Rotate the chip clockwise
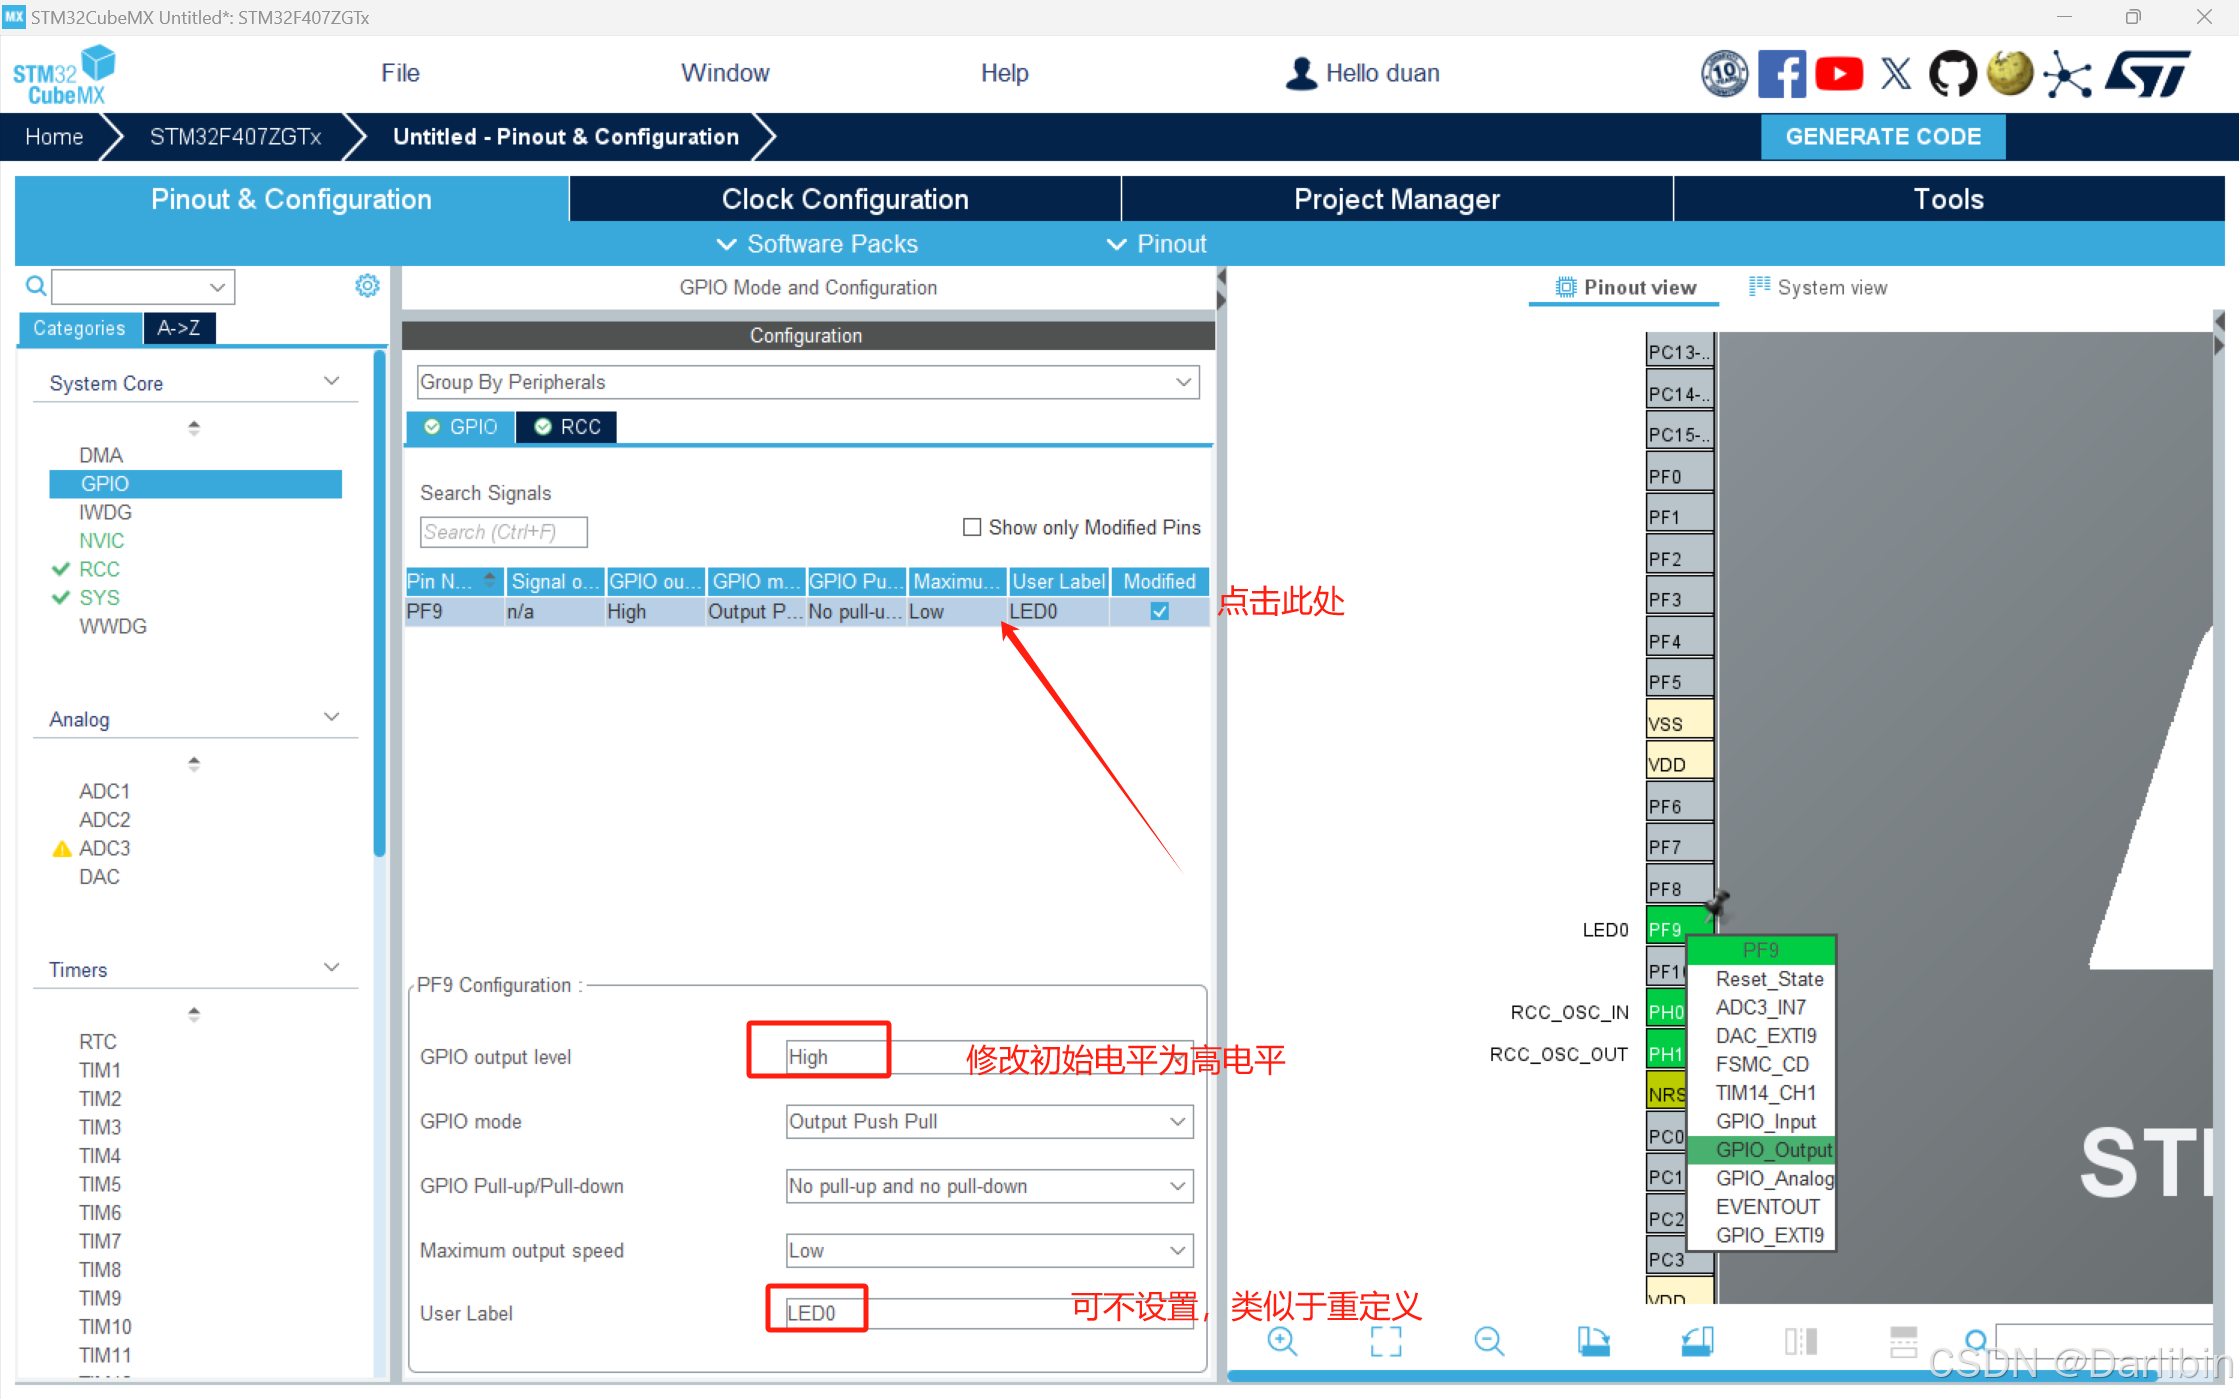 point(1594,1342)
